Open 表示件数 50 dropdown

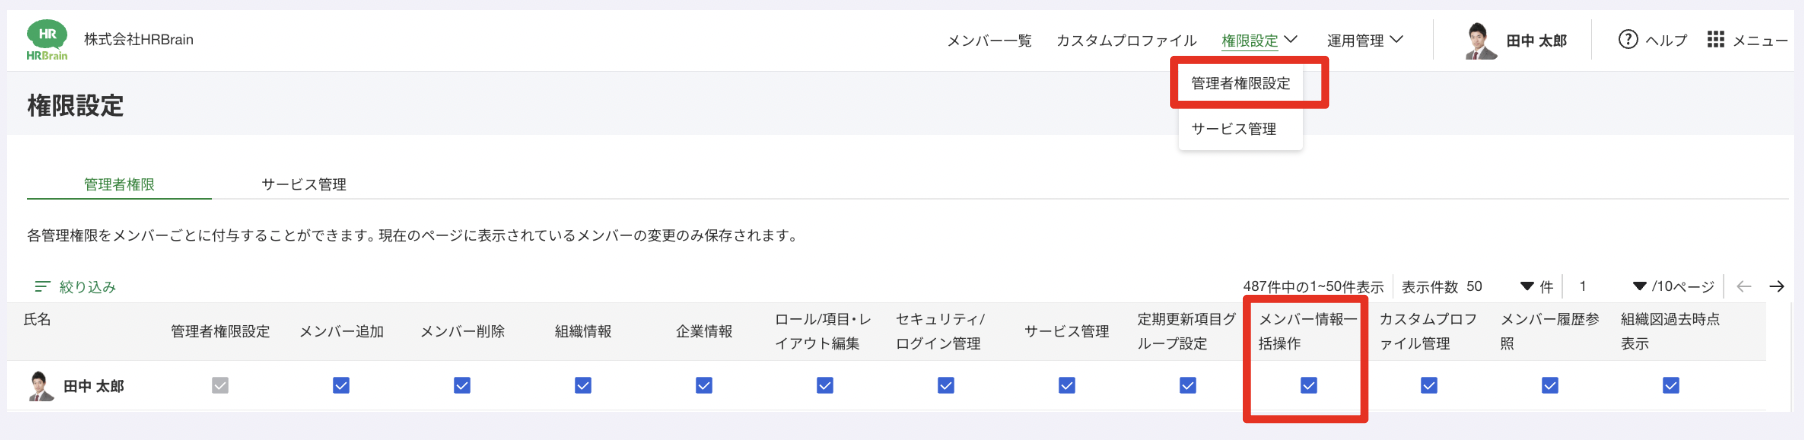pos(1526,287)
